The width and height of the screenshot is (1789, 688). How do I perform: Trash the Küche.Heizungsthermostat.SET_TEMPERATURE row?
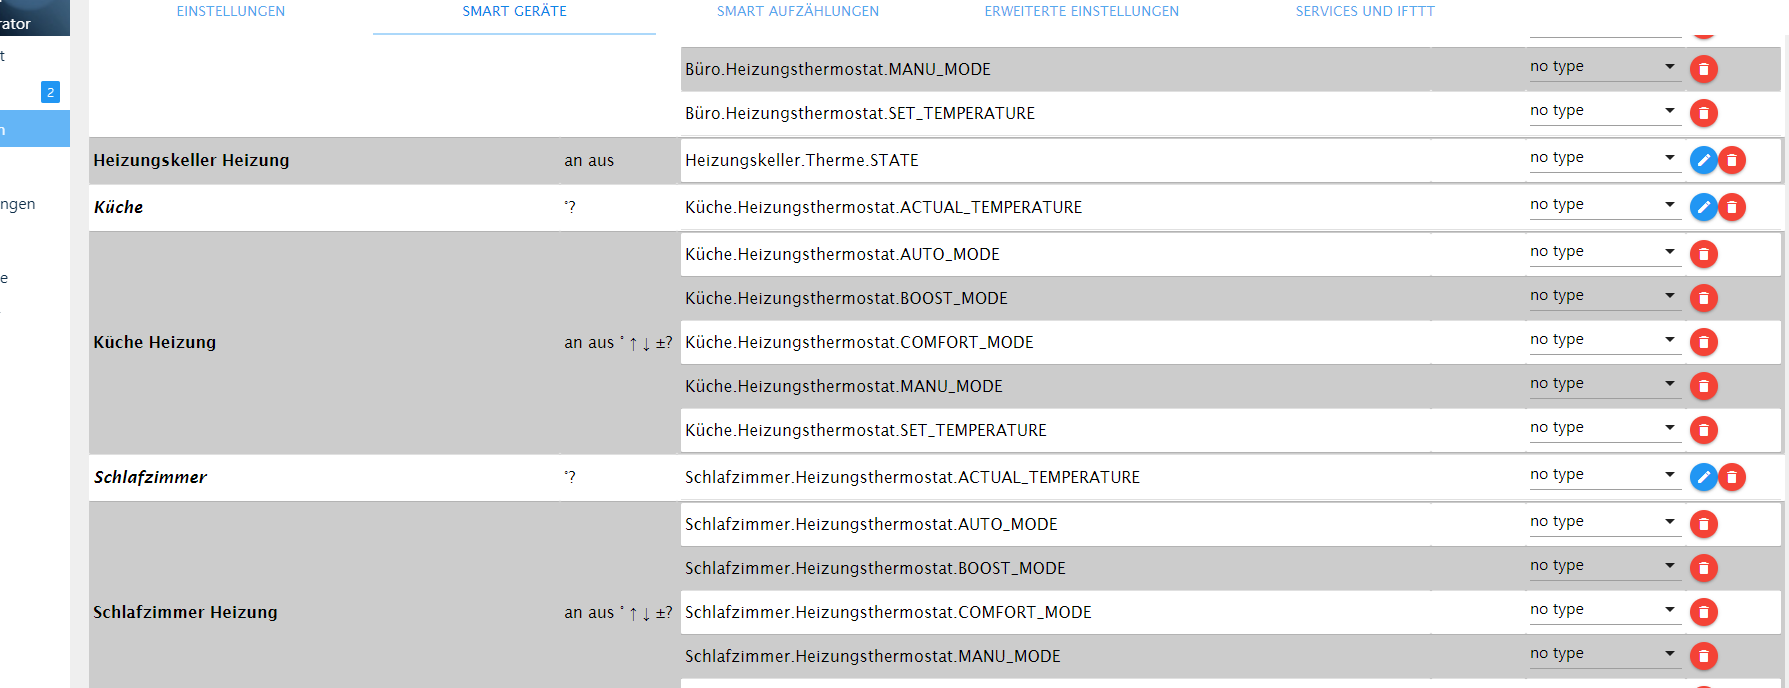(1703, 430)
